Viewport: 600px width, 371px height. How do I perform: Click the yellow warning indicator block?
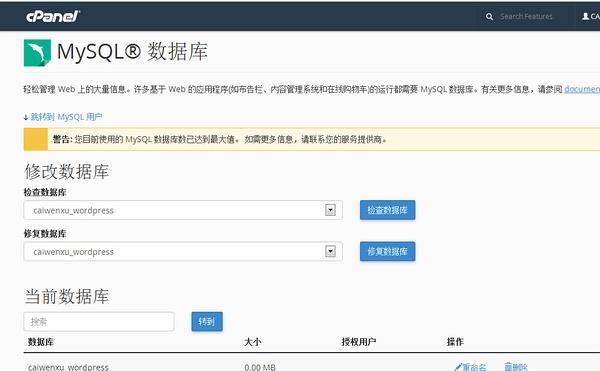coord(36,139)
